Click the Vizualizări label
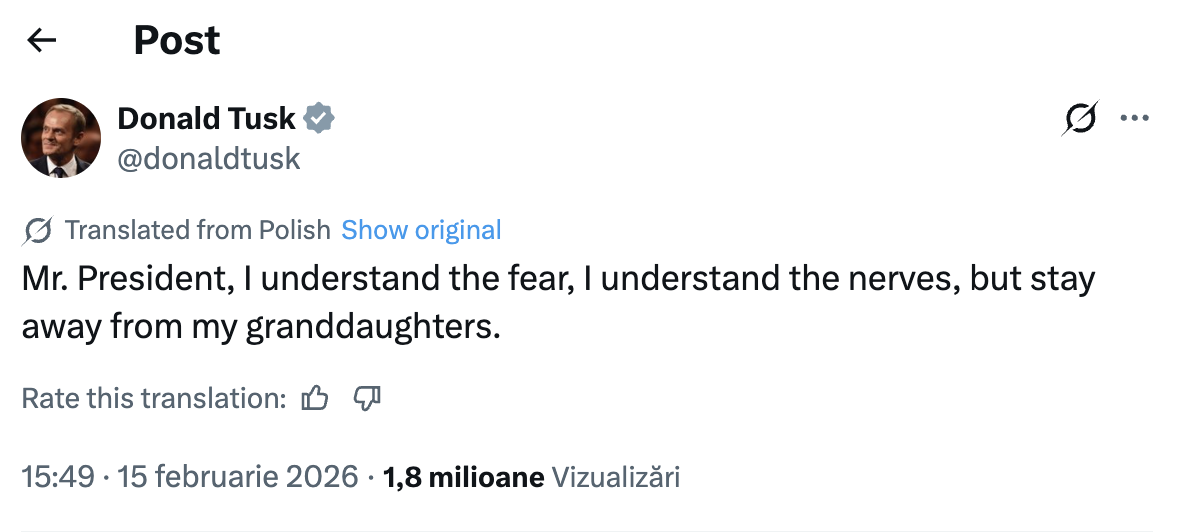 616,477
